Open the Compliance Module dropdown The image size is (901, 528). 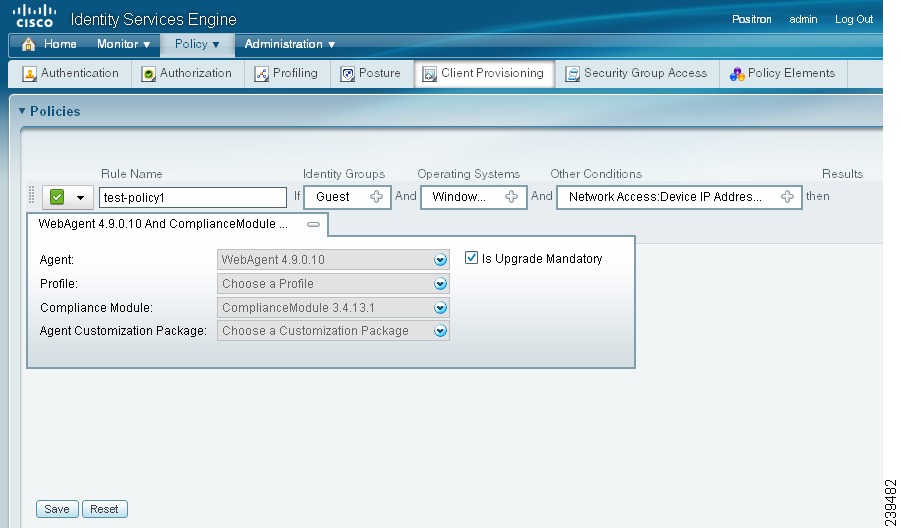tap(333, 308)
